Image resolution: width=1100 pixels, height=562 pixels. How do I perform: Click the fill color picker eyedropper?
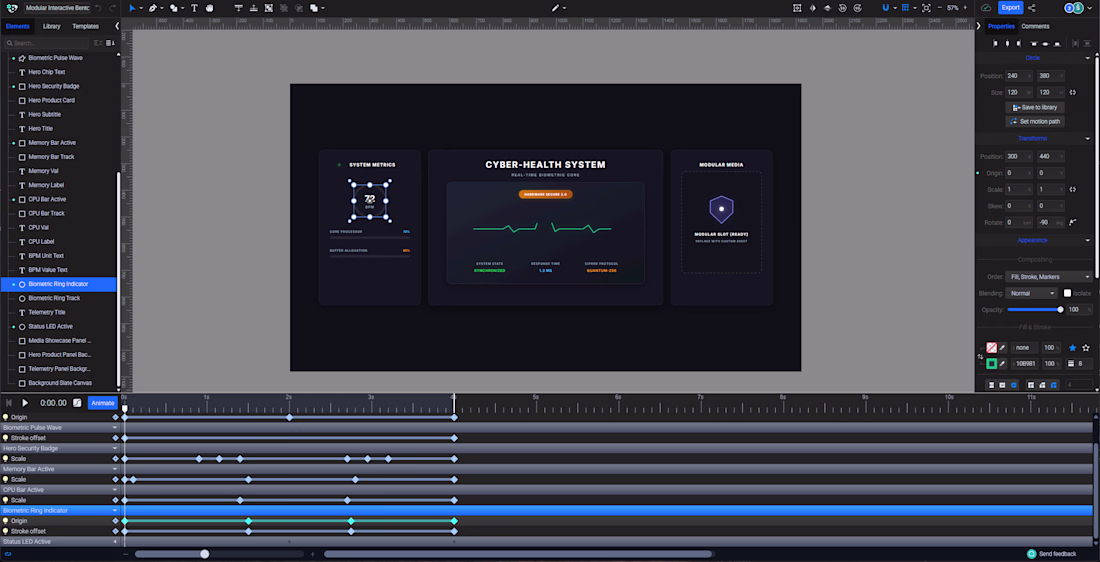point(1002,347)
